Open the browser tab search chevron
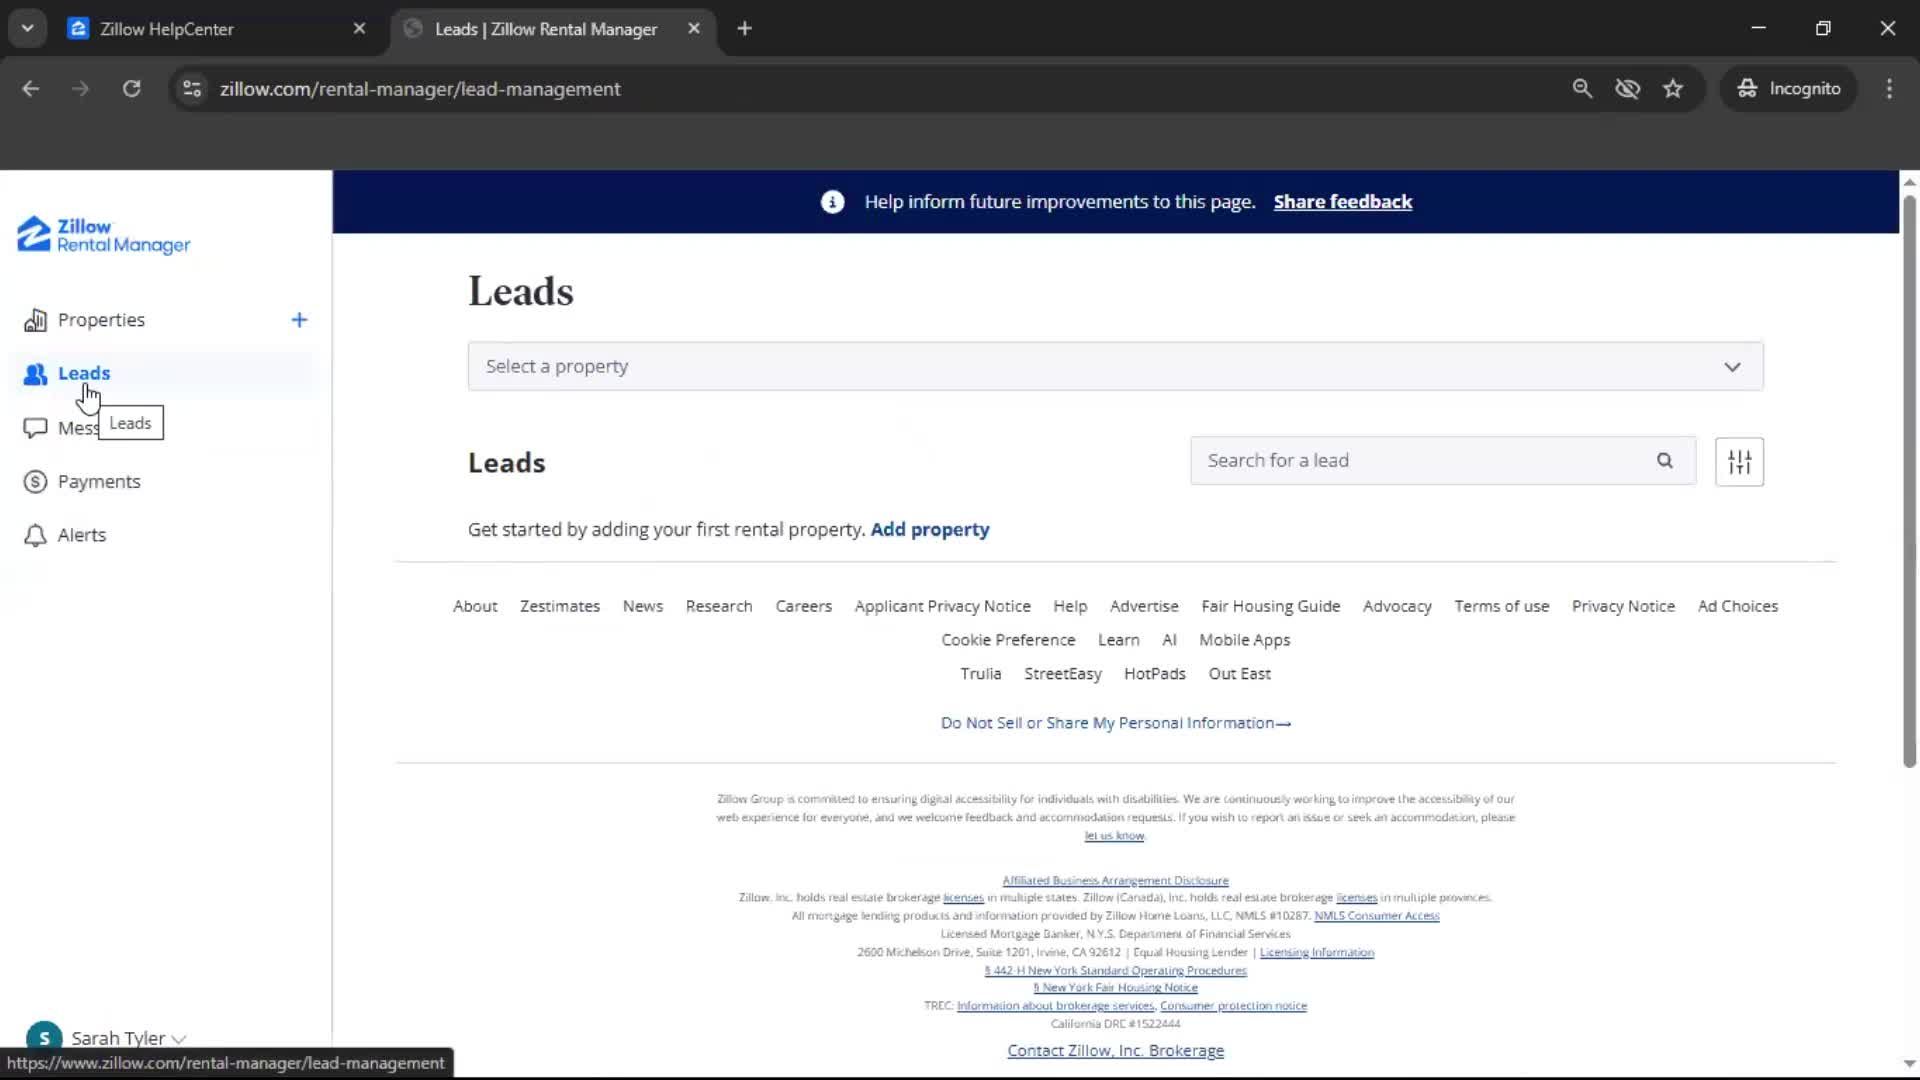Viewport: 1920px width, 1080px height. (x=27, y=28)
